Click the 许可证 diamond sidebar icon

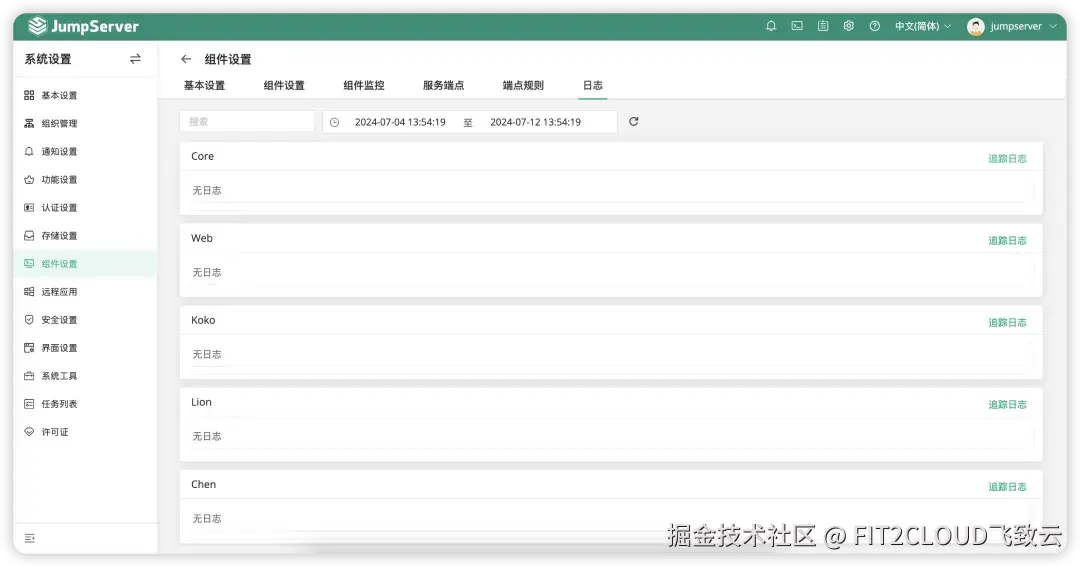click(x=29, y=432)
